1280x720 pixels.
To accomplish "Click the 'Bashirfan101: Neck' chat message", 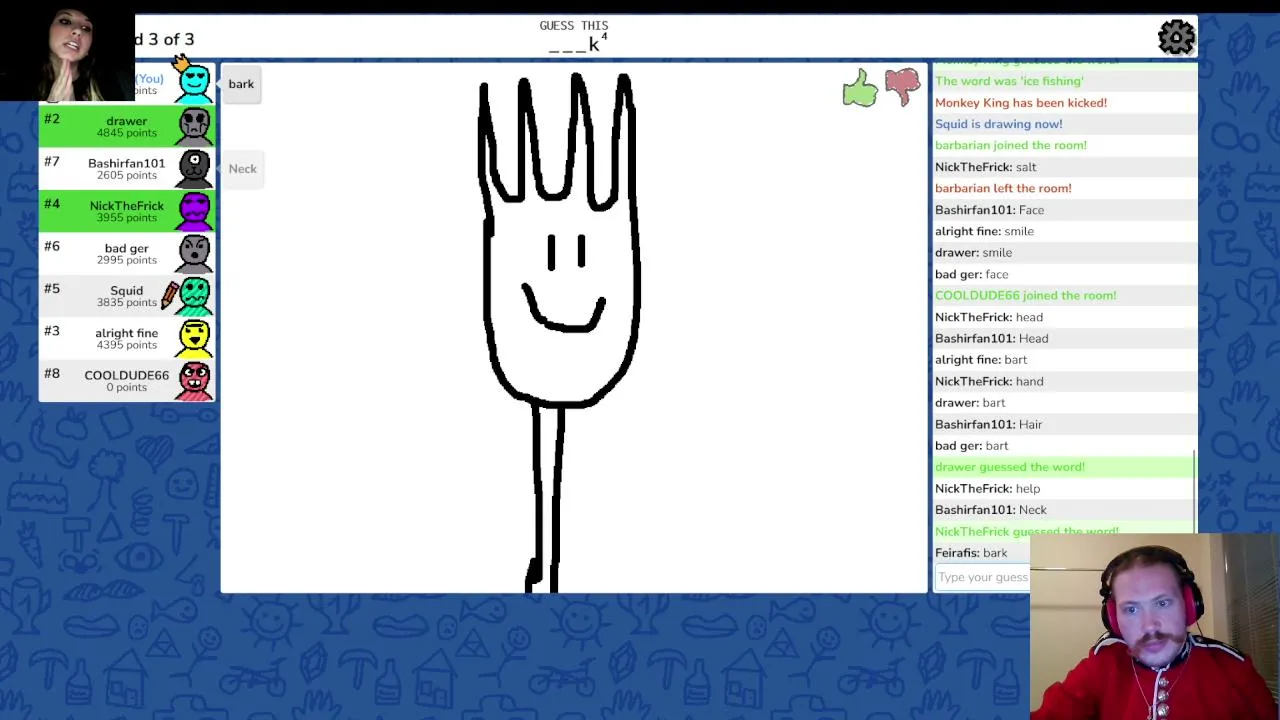I will [x=991, y=510].
